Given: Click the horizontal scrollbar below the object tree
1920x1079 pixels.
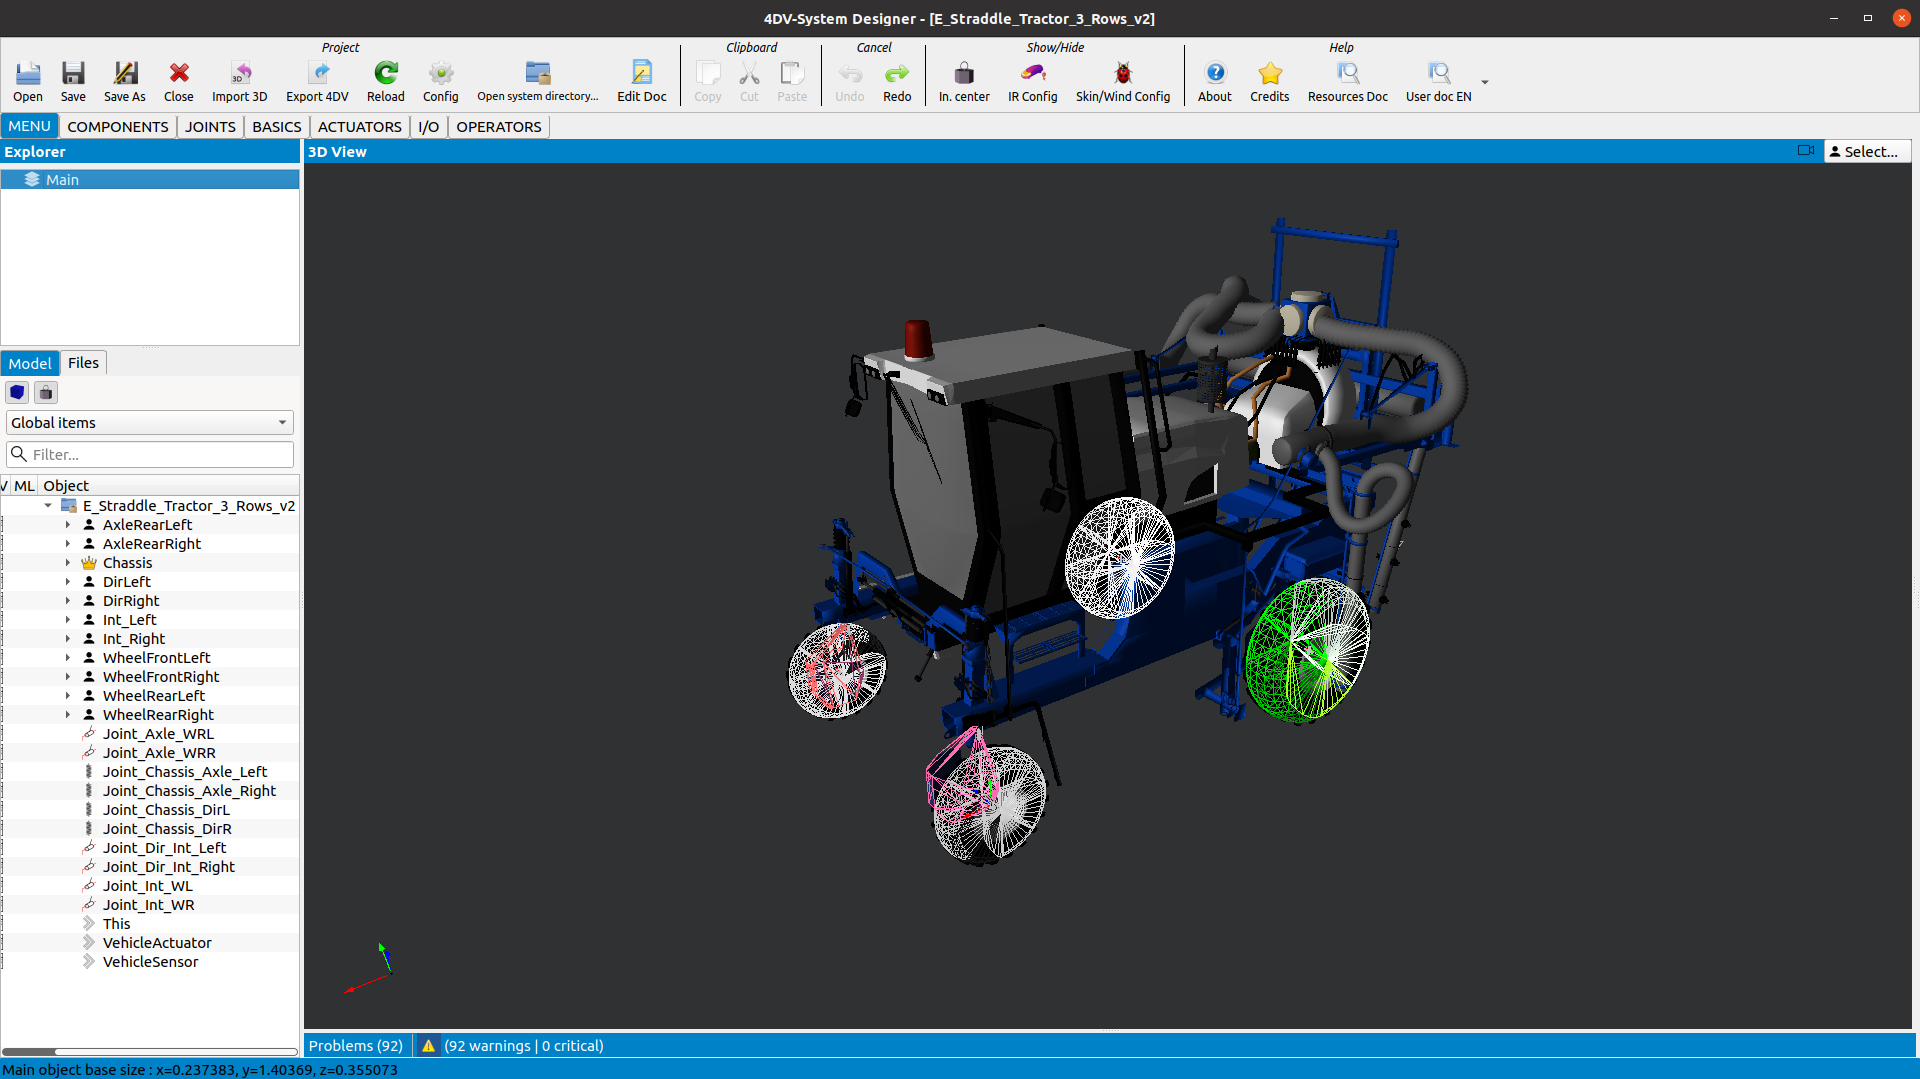Looking at the screenshot, I should tap(150, 1051).
